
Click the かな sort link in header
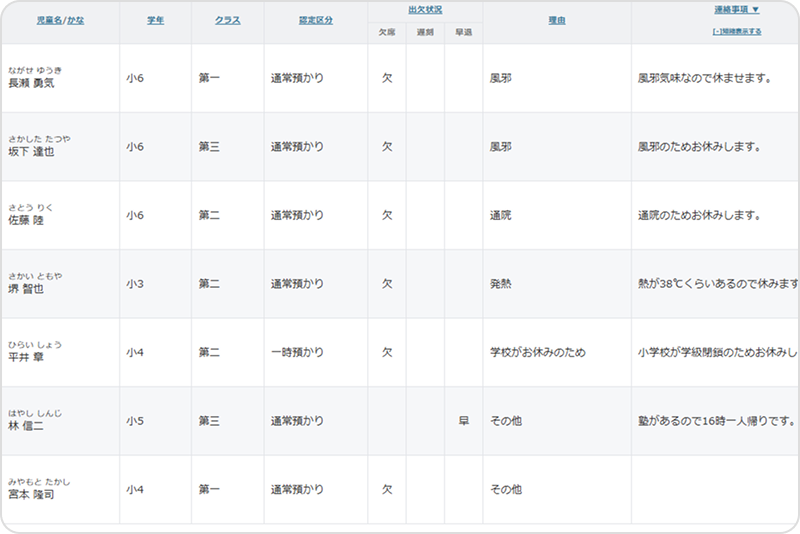tap(76, 21)
